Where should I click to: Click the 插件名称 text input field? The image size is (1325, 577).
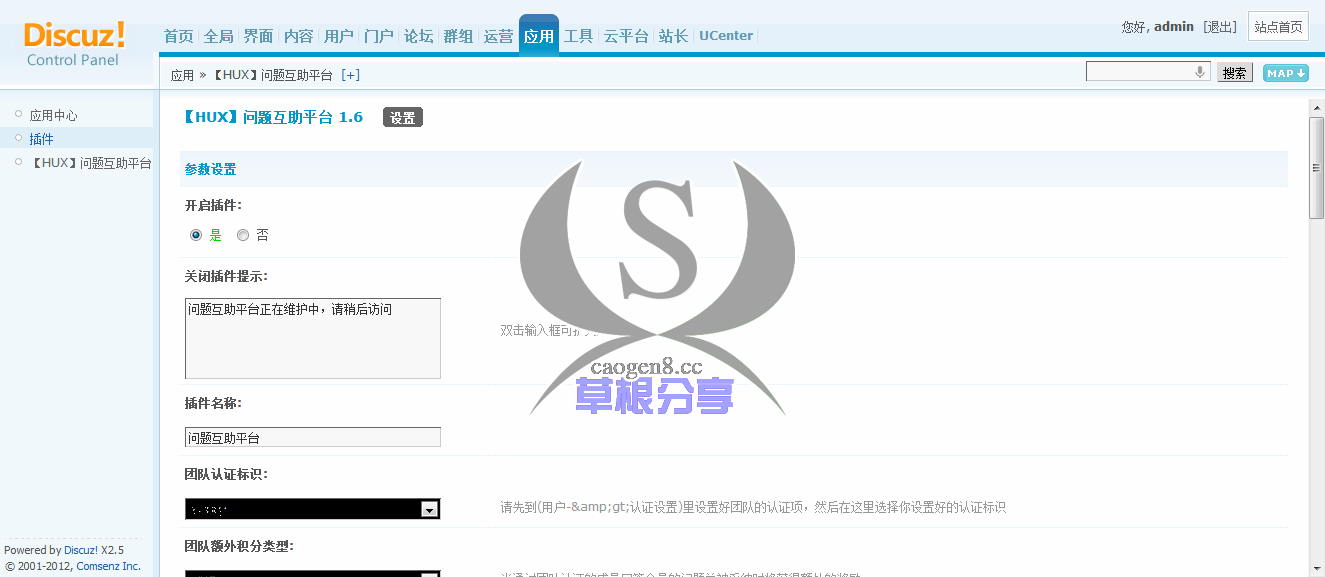[x=312, y=437]
